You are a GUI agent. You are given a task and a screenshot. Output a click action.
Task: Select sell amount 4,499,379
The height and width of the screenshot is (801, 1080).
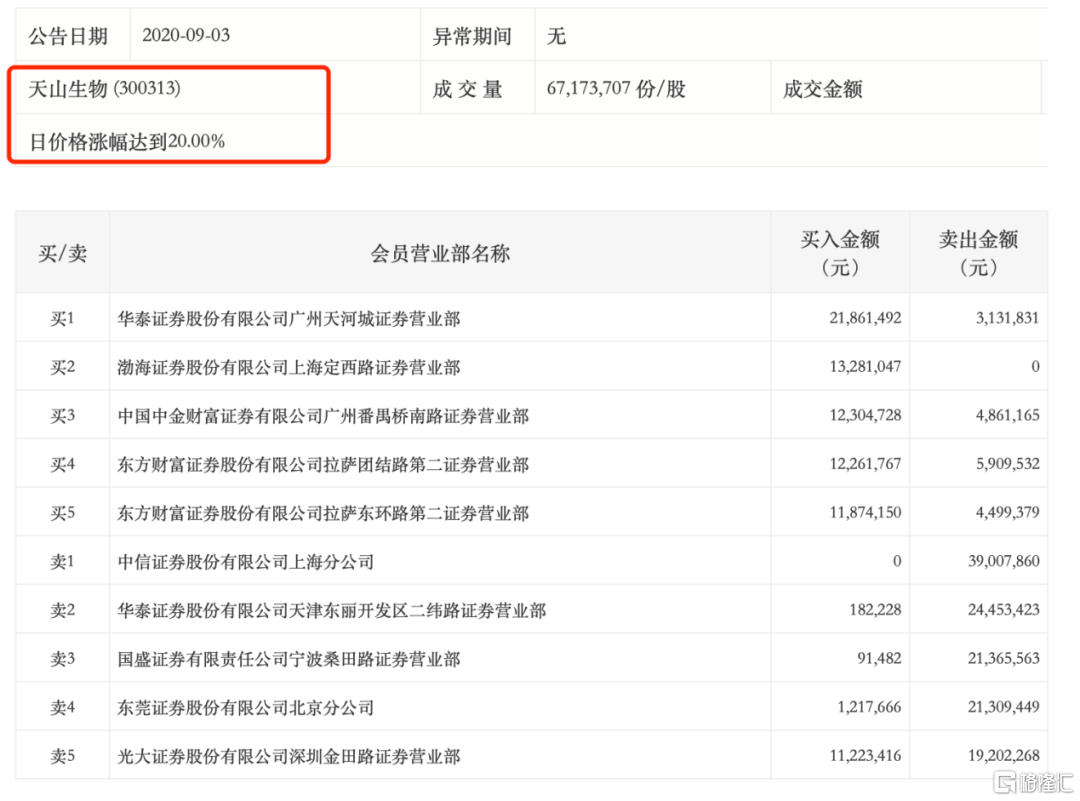1008,512
